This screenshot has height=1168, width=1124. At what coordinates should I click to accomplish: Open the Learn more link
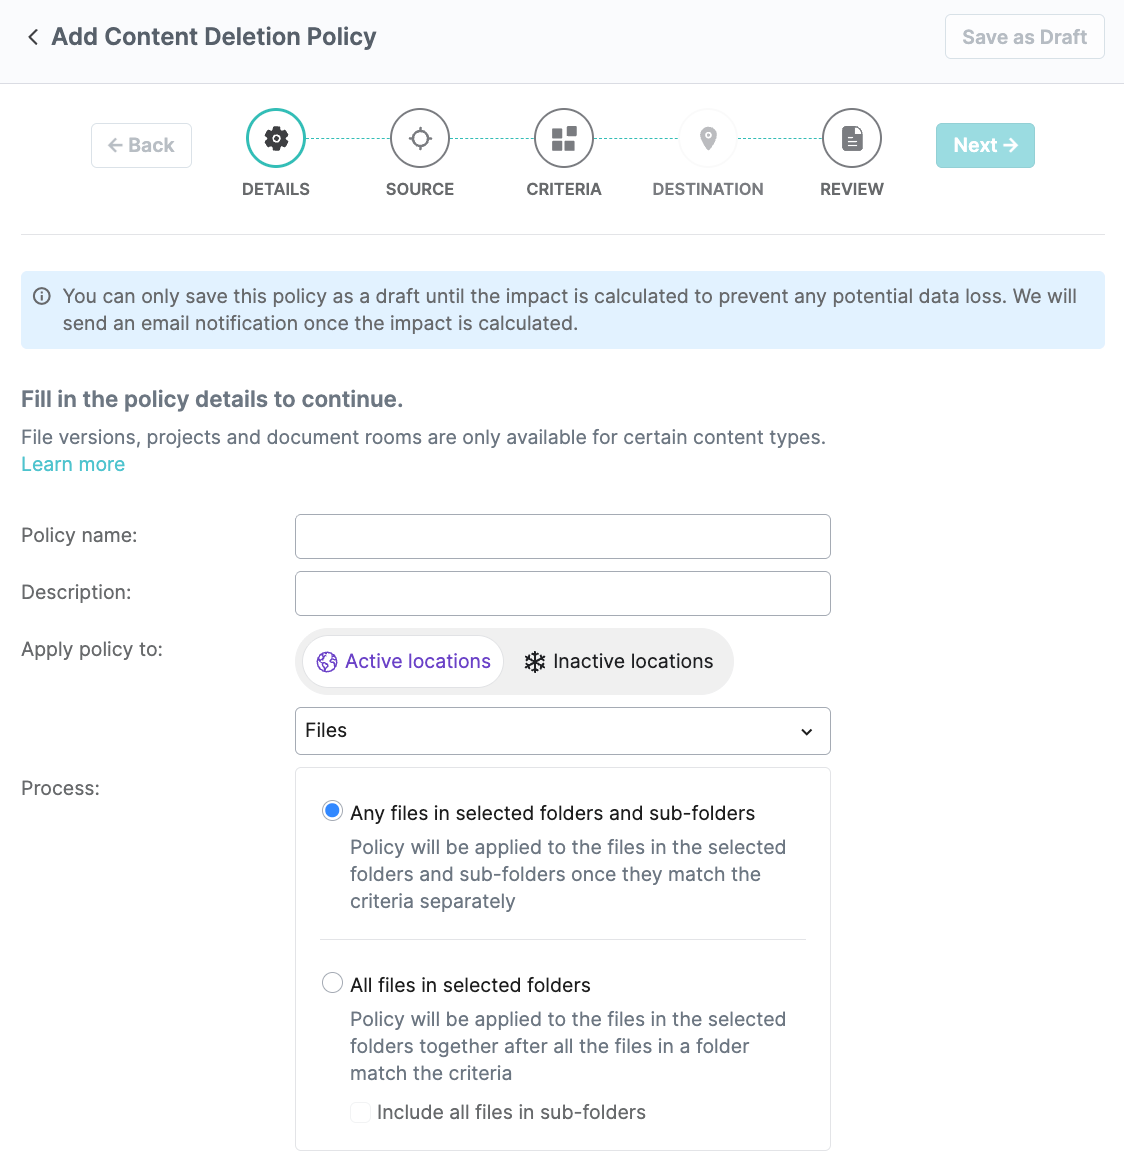tap(73, 464)
